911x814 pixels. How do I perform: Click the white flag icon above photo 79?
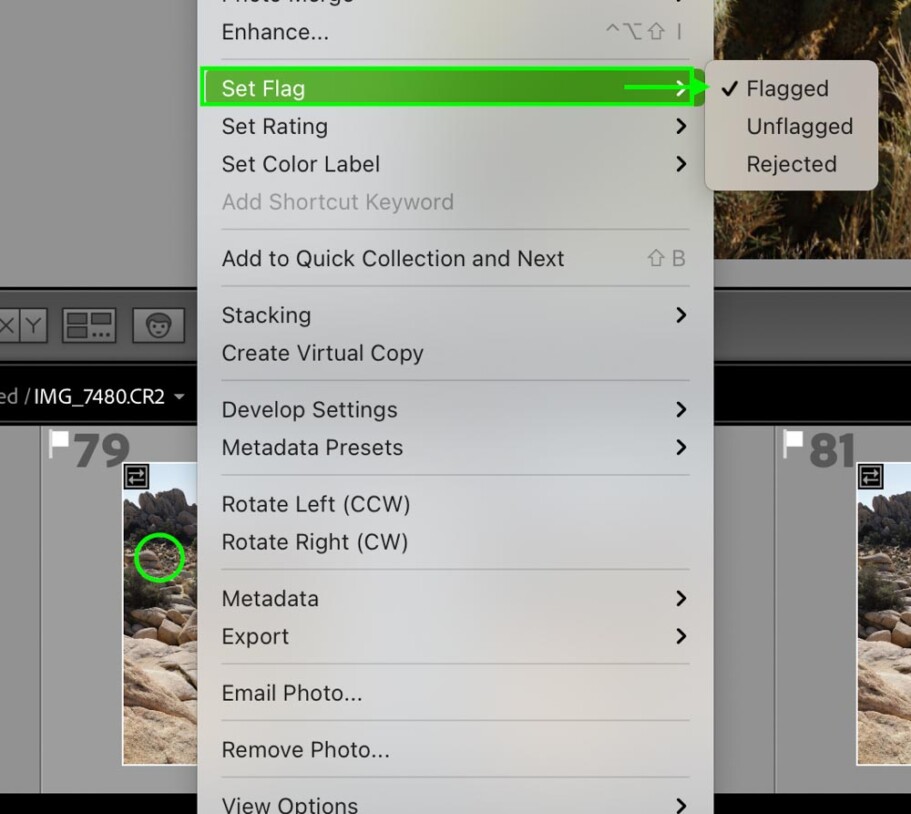coord(59,440)
